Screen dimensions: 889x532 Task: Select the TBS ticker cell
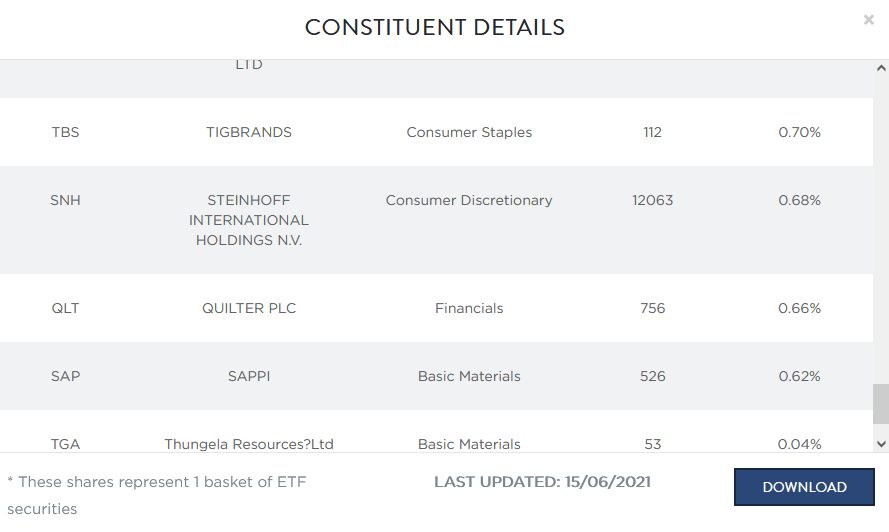click(65, 132)
